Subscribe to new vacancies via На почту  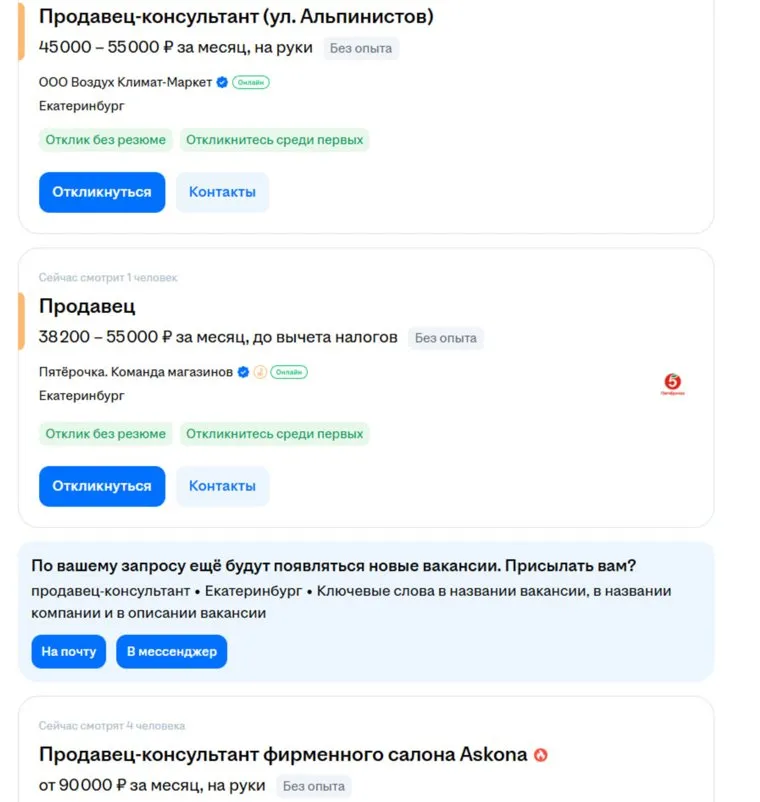[x=68, y=652]
